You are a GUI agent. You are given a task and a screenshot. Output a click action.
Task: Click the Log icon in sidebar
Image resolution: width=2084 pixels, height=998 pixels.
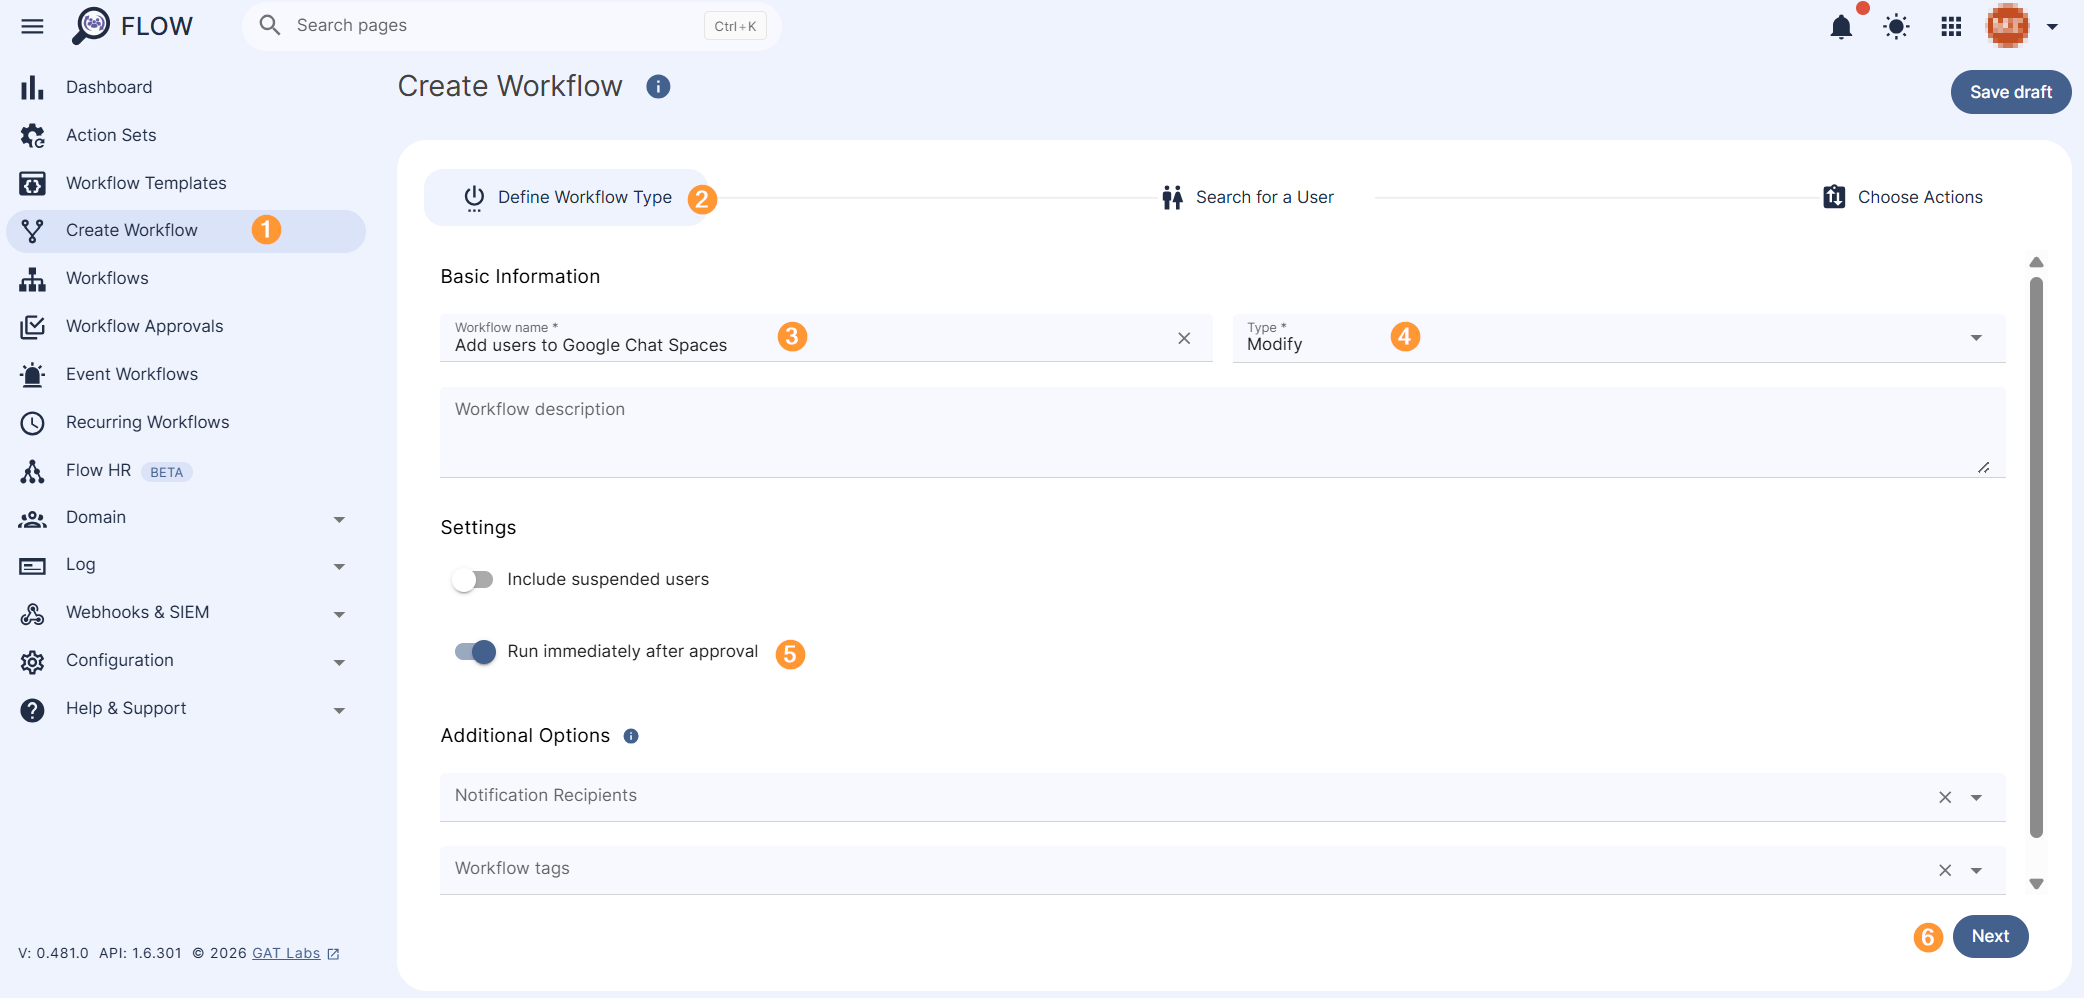point(32,567)
